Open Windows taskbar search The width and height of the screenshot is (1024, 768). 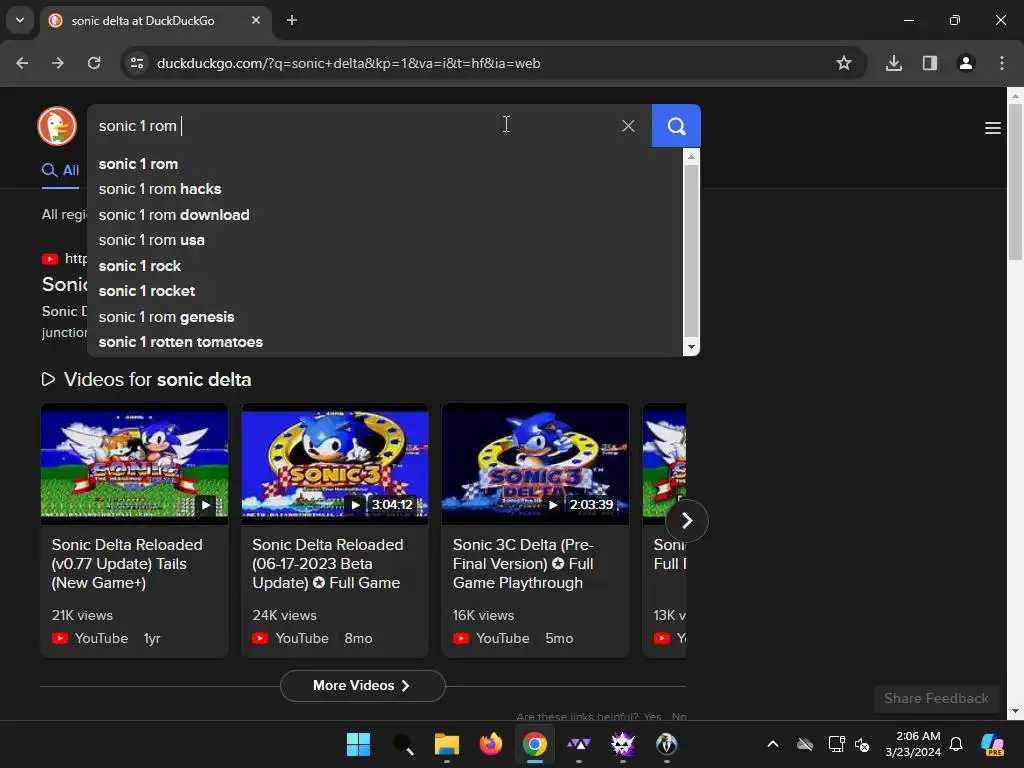[x=403, y=744]
